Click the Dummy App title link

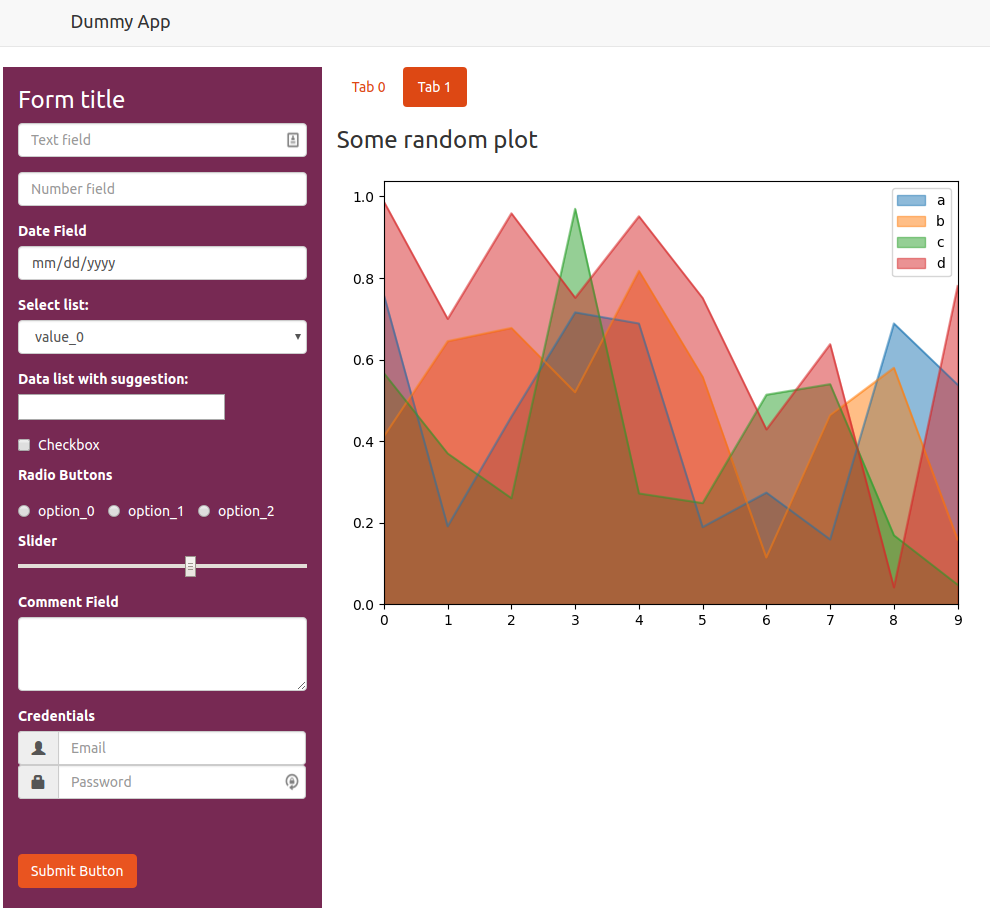pyautogui.click(x=121, y=22)
